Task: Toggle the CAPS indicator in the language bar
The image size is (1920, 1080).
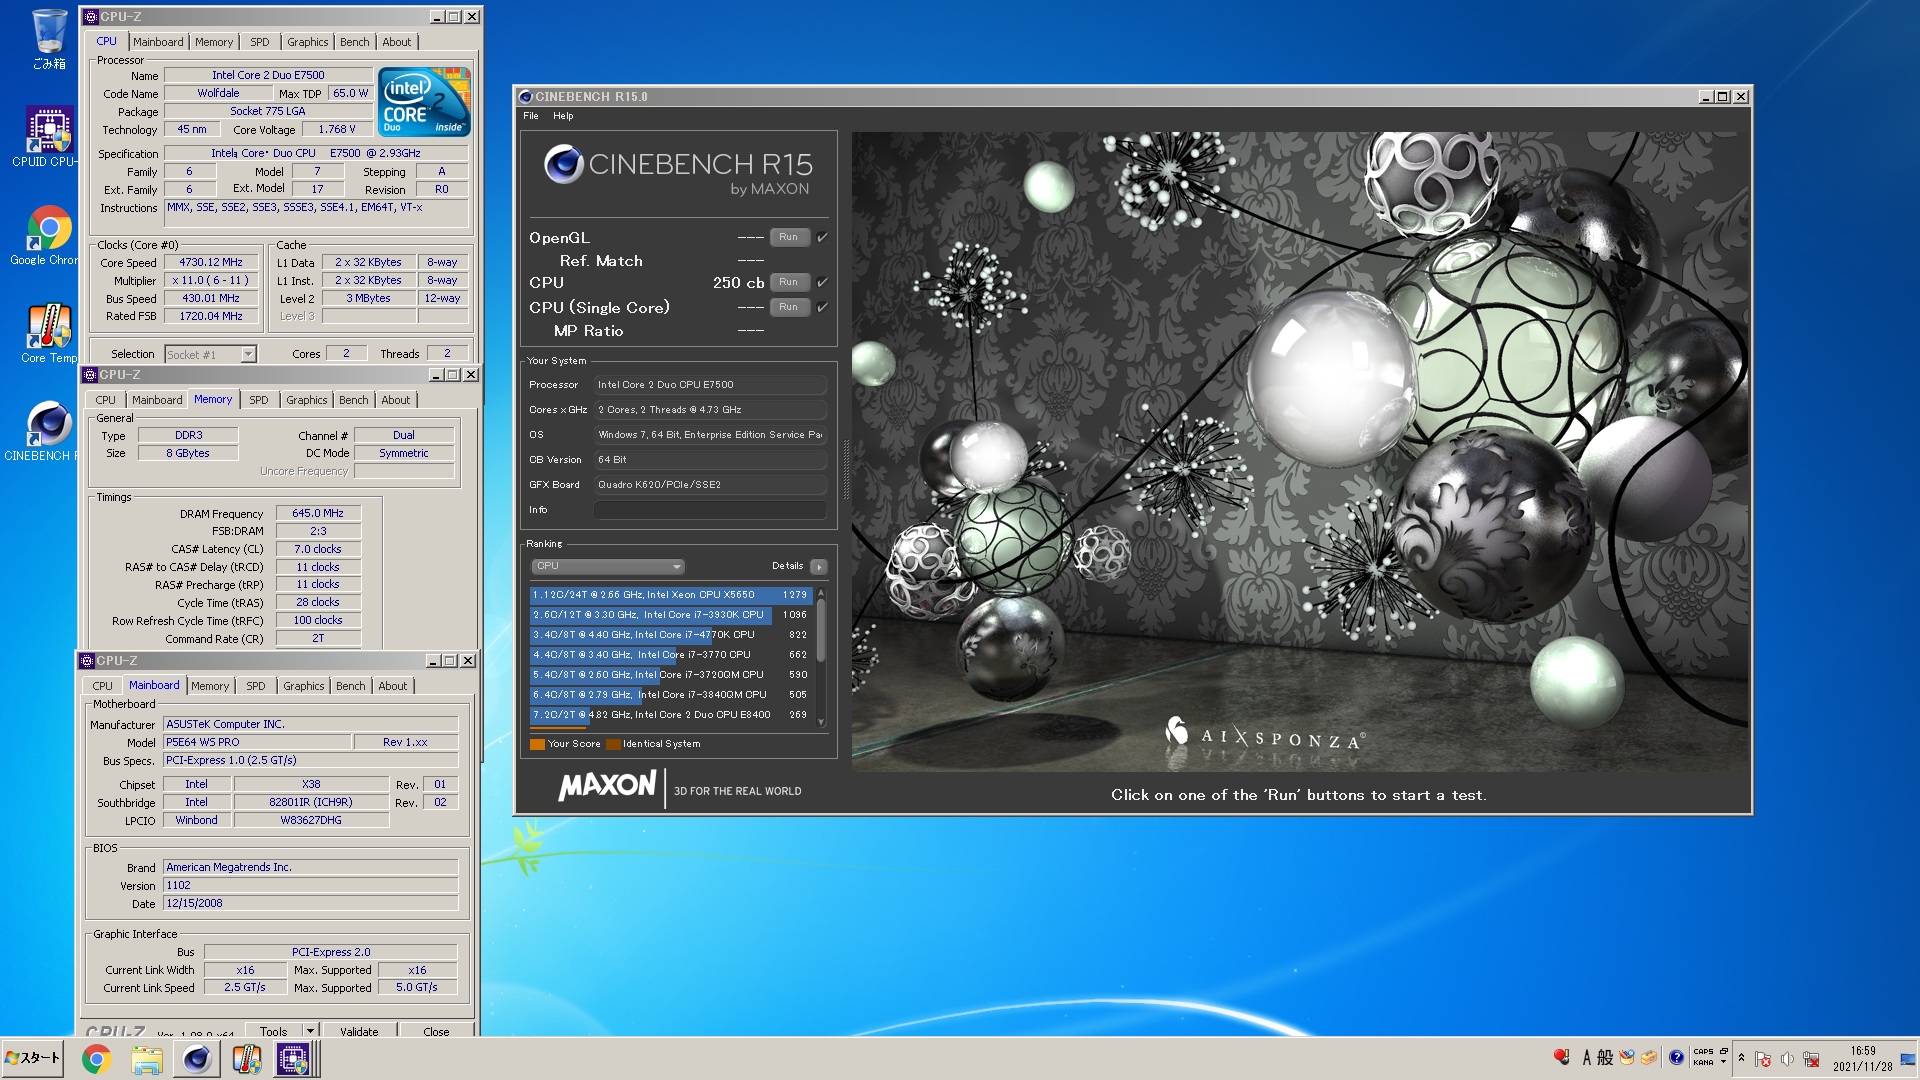Action: click(x=1703, y=1052)
